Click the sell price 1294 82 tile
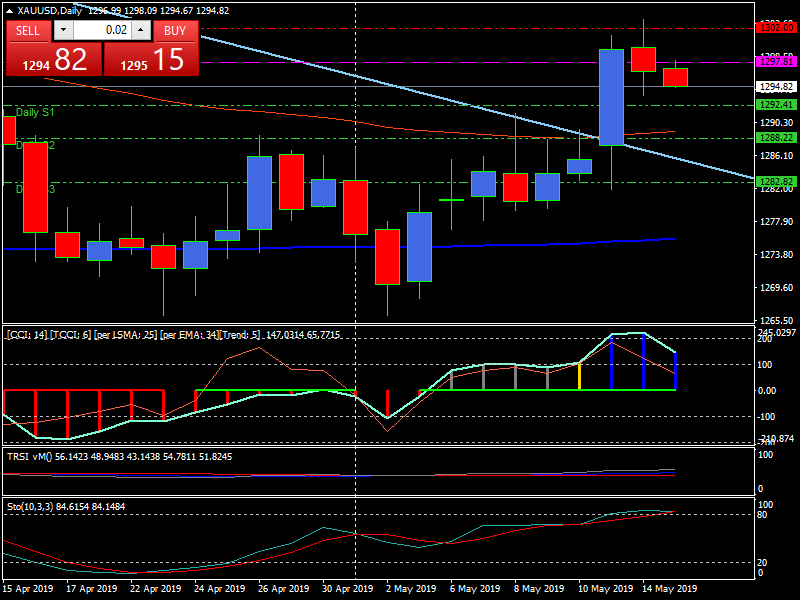 (53, 60)
